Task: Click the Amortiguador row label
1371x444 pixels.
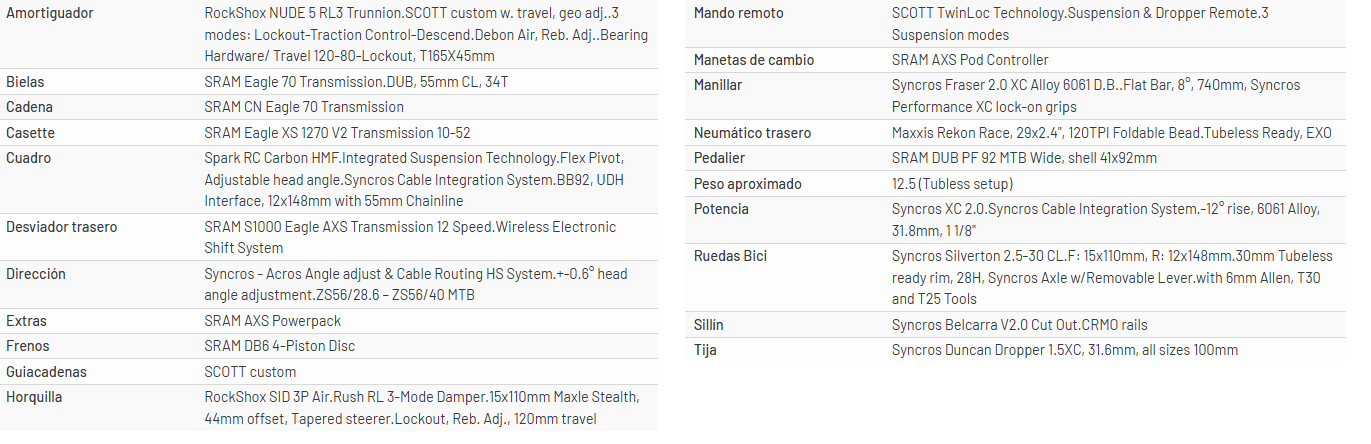Action: [x=50, y=14]
